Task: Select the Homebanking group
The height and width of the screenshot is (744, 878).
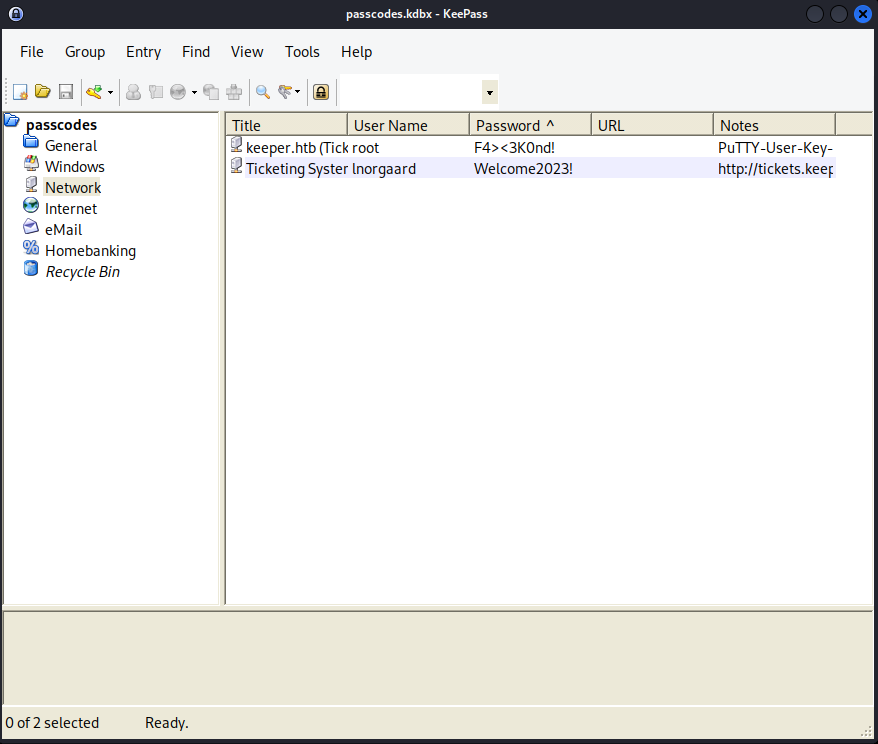Action: (x=91, y=251)
